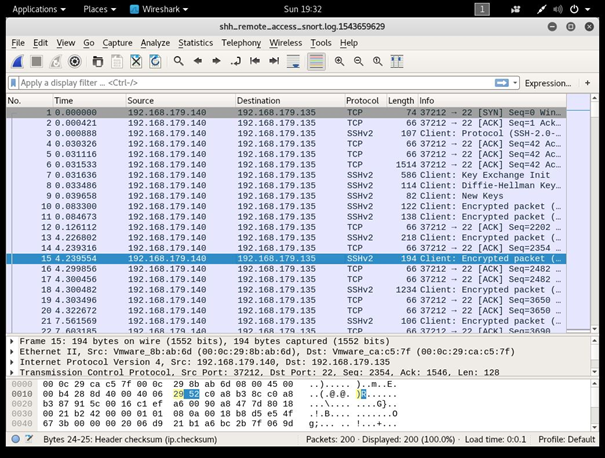Open the Capture menu
Screen dimensions: 605x458
[117, 43]
